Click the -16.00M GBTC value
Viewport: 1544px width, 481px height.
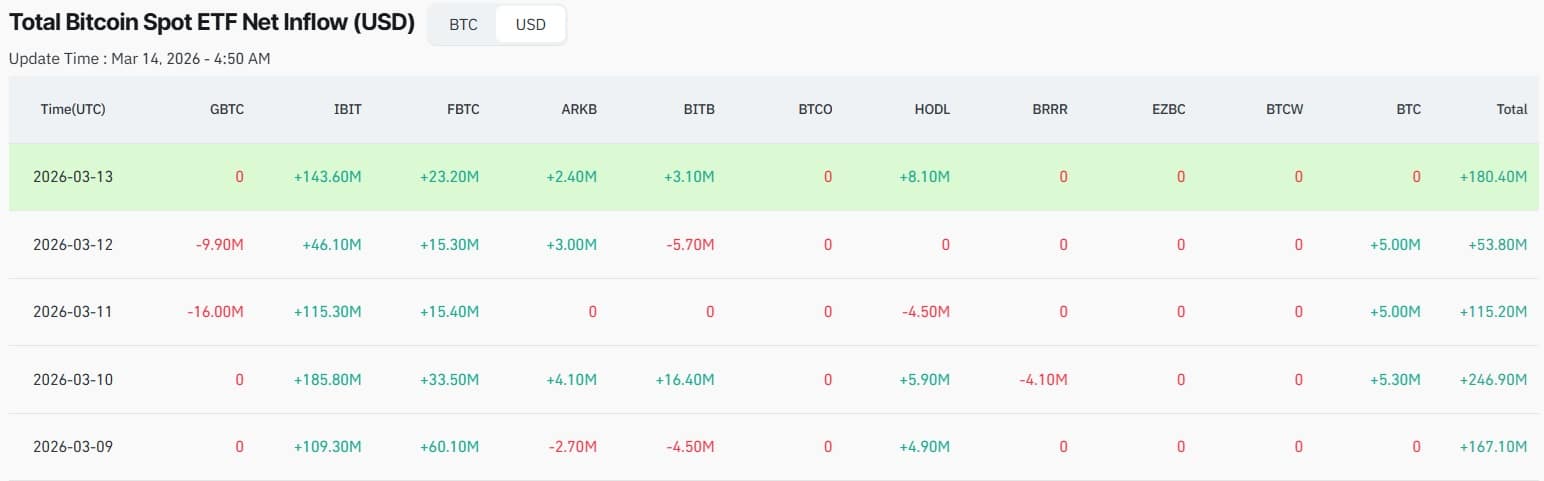[x=215, y=312]
